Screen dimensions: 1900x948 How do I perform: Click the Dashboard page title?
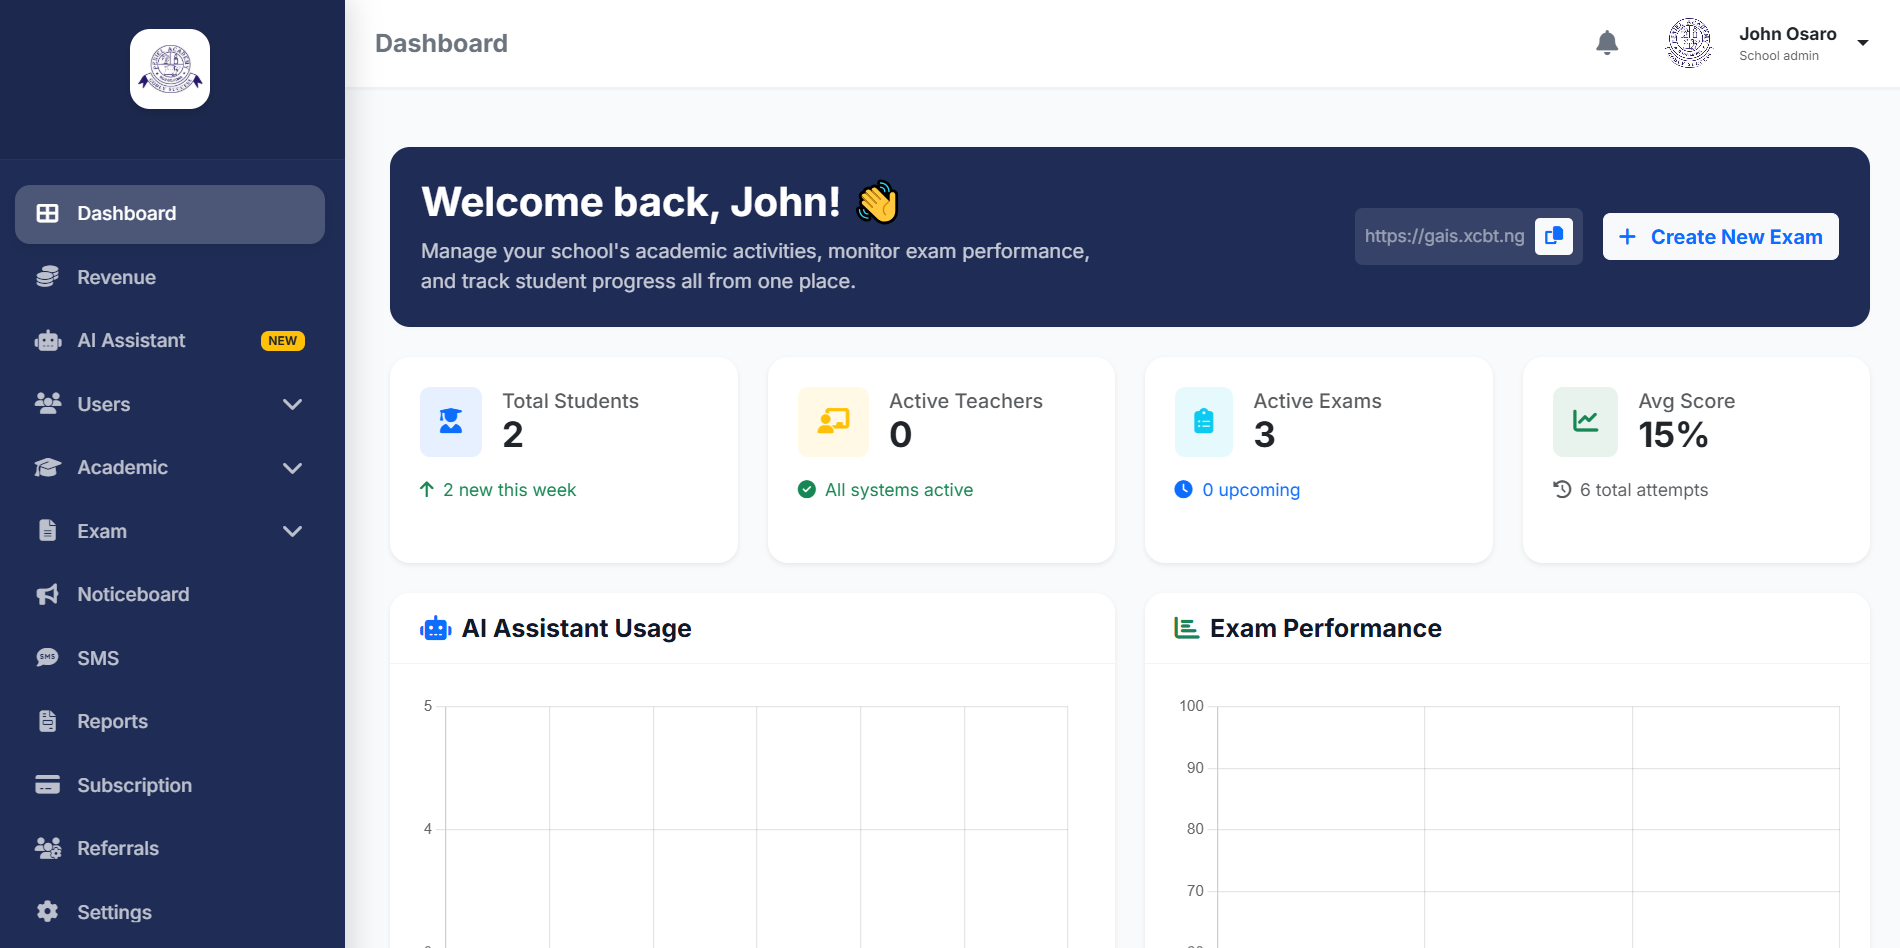click(441, 43)
